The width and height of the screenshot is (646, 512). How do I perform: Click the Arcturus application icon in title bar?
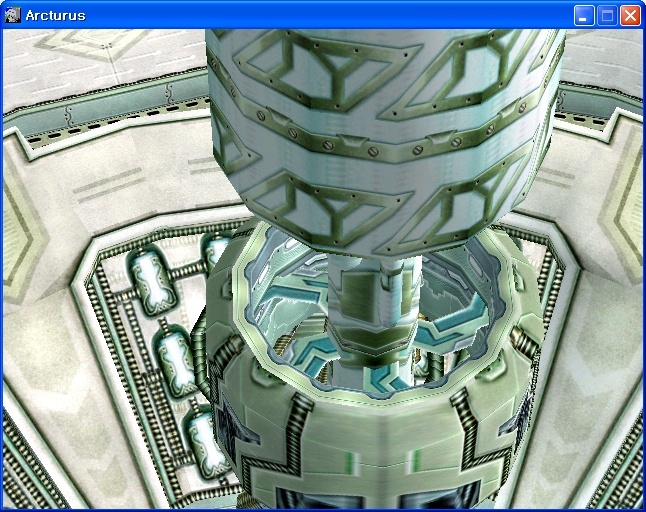13,15
